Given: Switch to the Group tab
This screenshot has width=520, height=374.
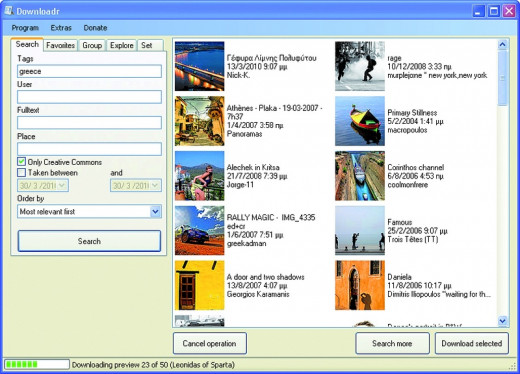Looking at the screenshot, I should [92, 45].
